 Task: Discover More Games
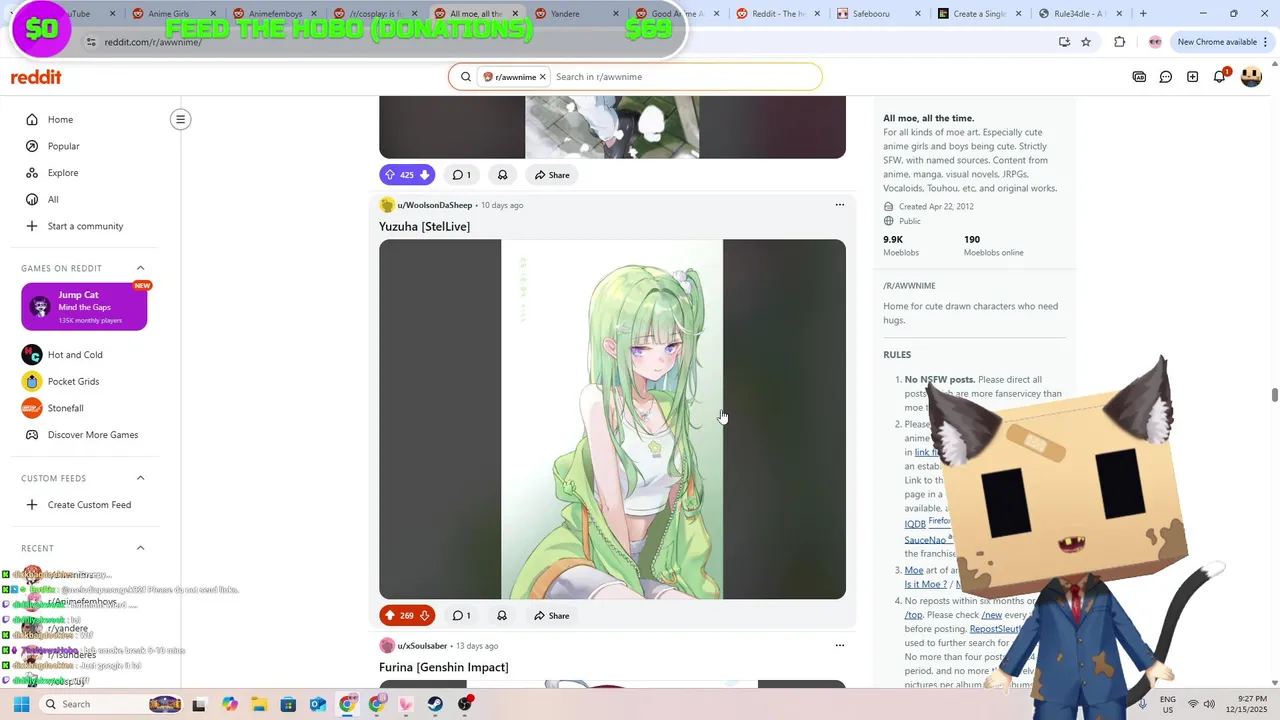(92, 435)
